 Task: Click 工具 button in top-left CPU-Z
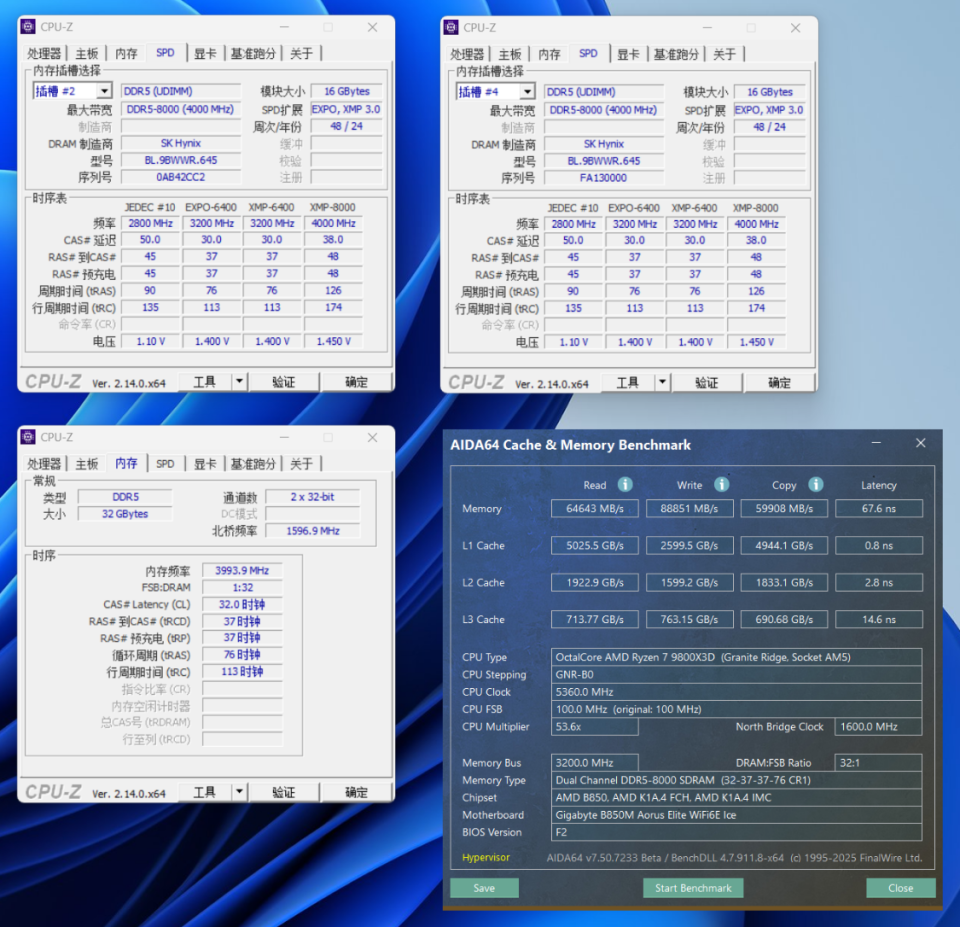[204, 382]
